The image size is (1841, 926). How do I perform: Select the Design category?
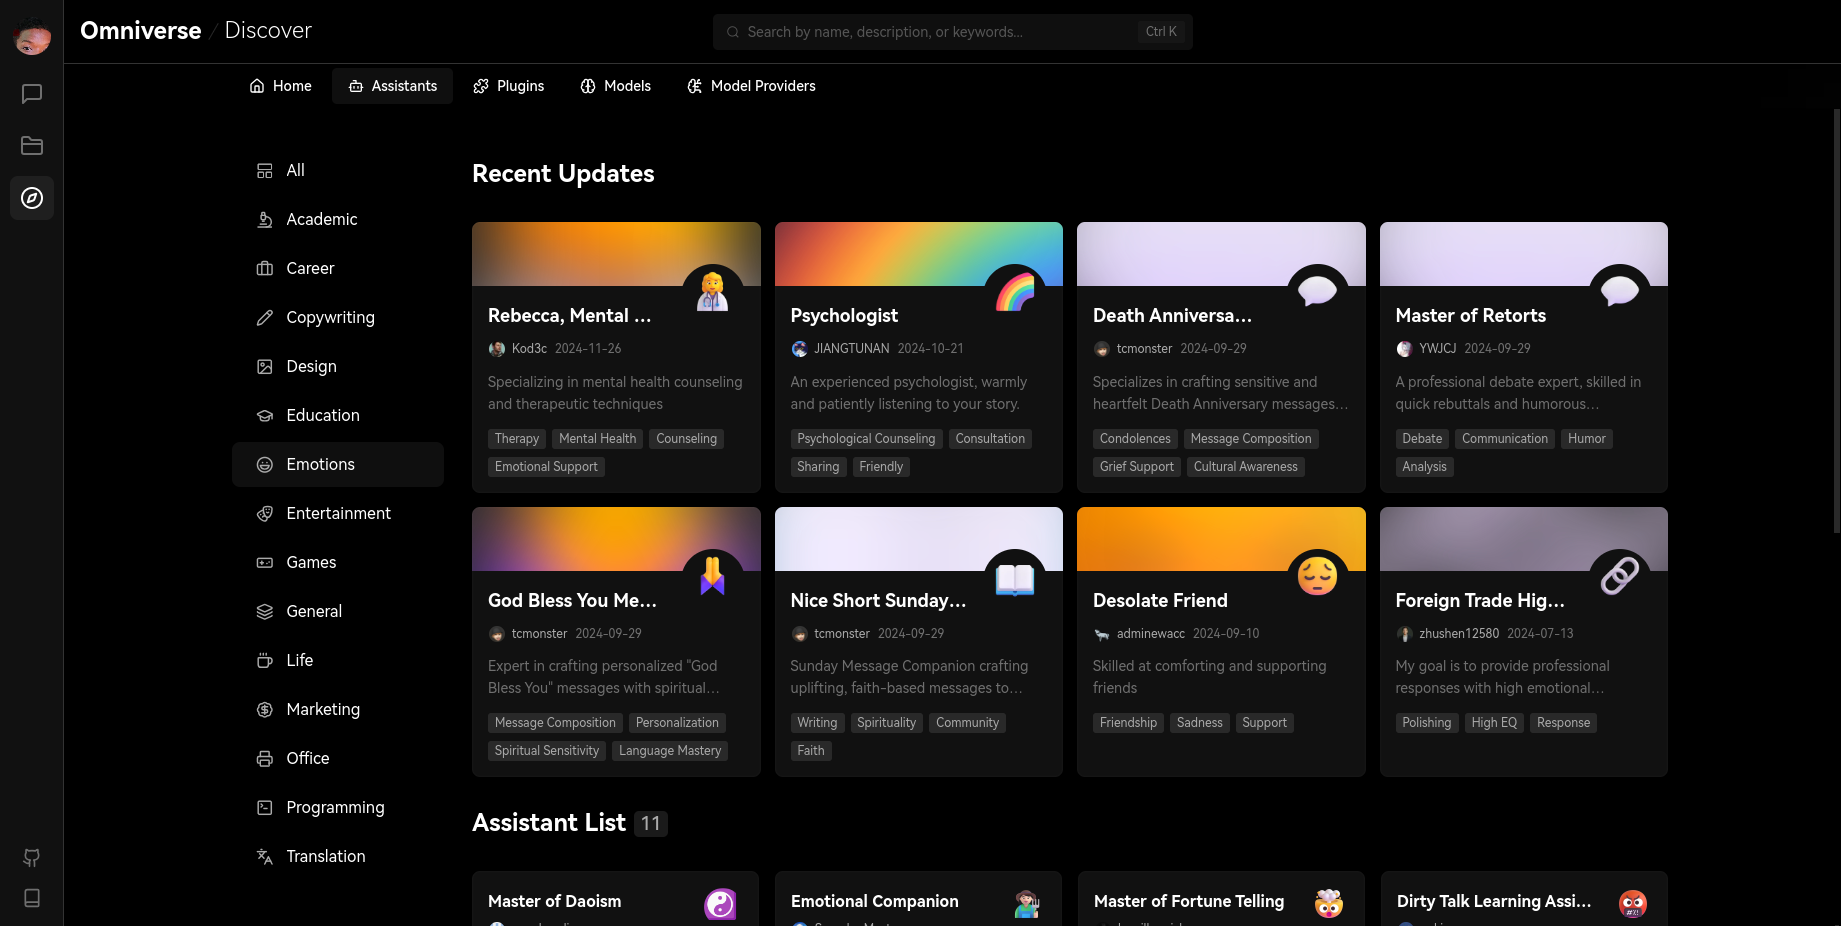[x=338, y=367]
